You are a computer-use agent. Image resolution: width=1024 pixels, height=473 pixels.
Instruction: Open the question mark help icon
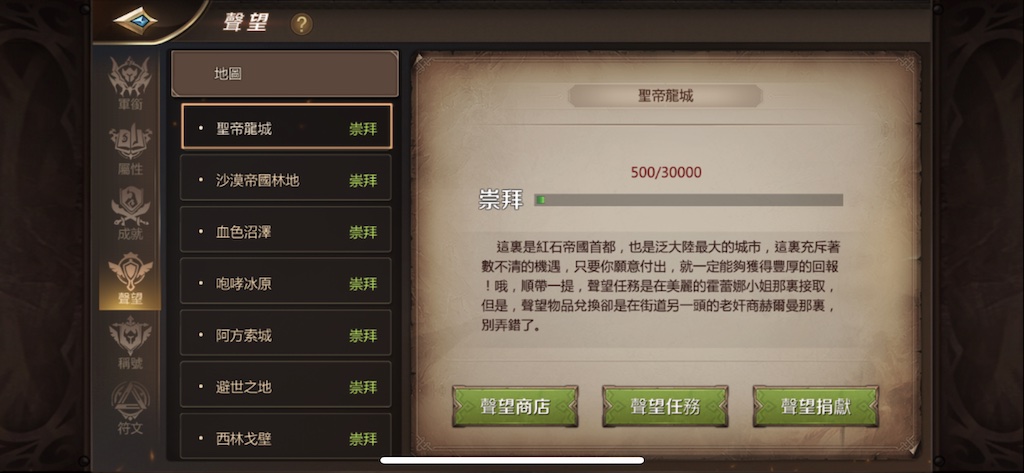(x=301, y=24)
